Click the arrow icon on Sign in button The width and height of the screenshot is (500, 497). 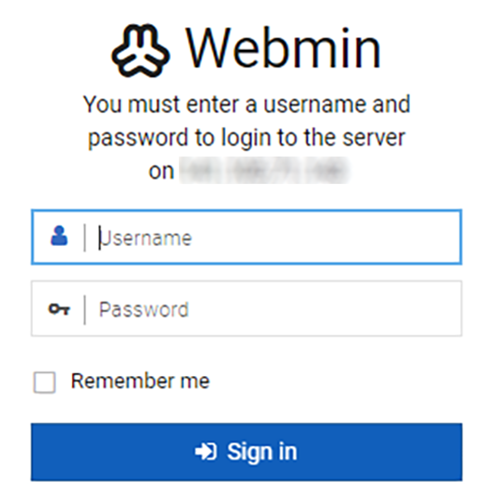point(206,452)
